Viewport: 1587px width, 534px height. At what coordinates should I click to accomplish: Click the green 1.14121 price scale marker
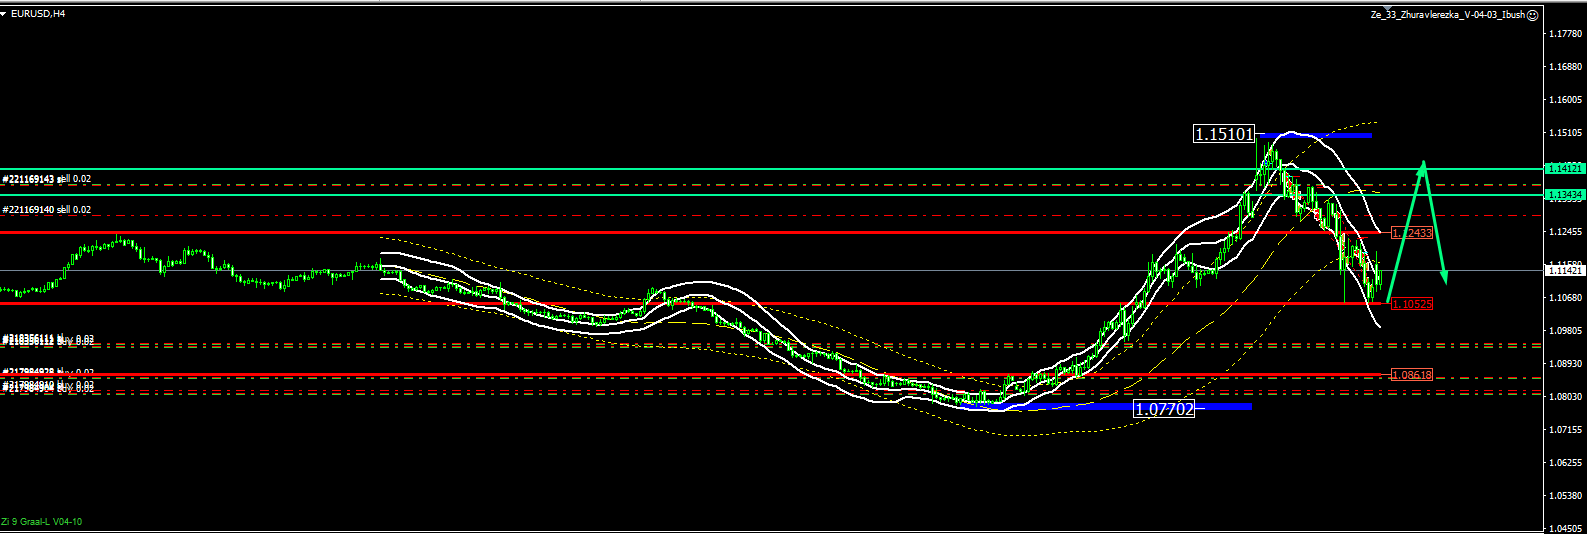1563,169
